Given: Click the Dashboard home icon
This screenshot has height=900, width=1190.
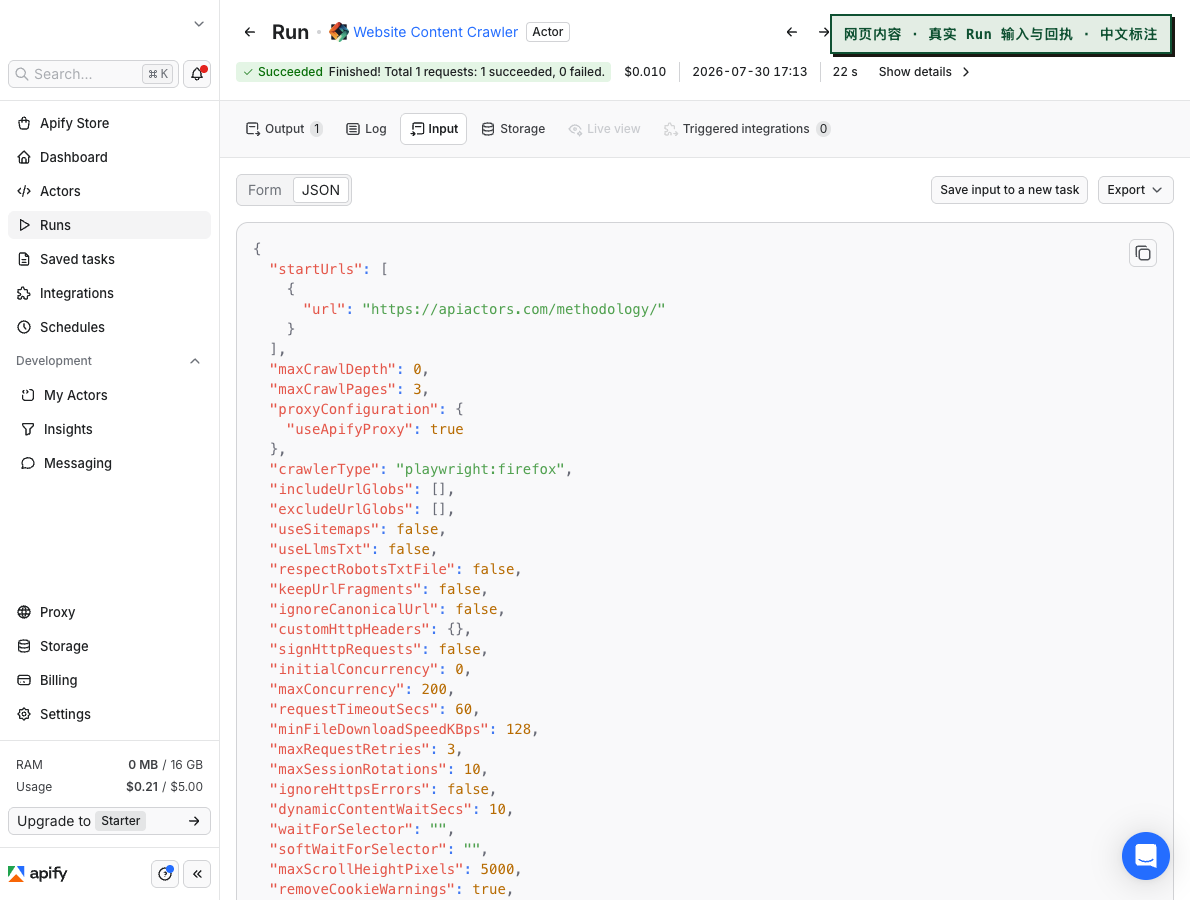Looking at the screenshot, I should pos(24,157).
